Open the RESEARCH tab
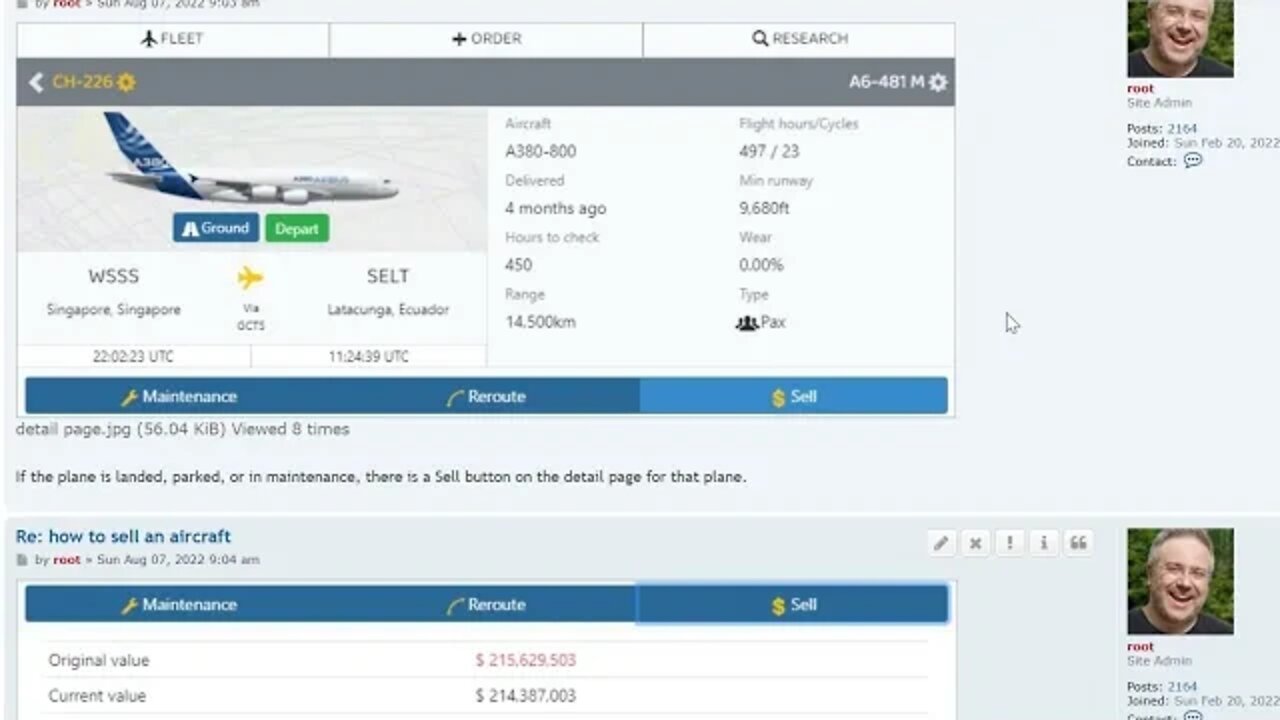The height and width of the screenshot is (720, 1280). [799, 39]
